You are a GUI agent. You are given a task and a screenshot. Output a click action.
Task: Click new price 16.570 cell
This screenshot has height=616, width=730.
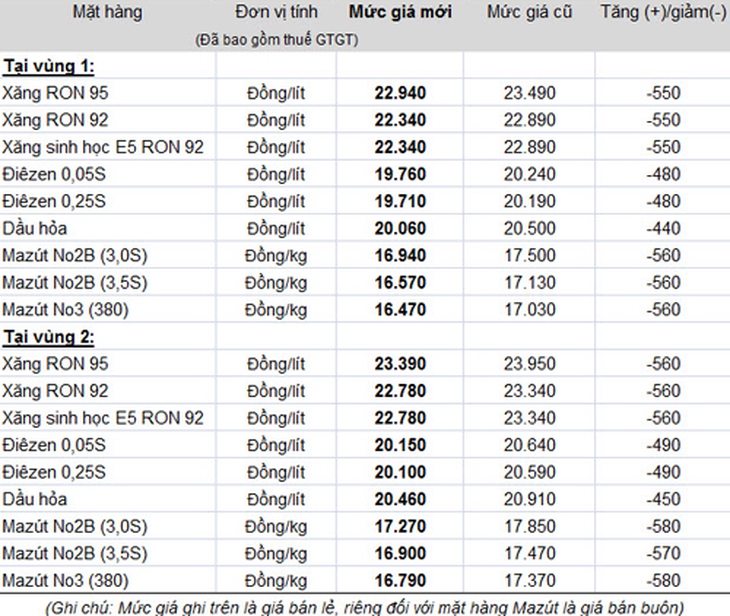(400, 282)
